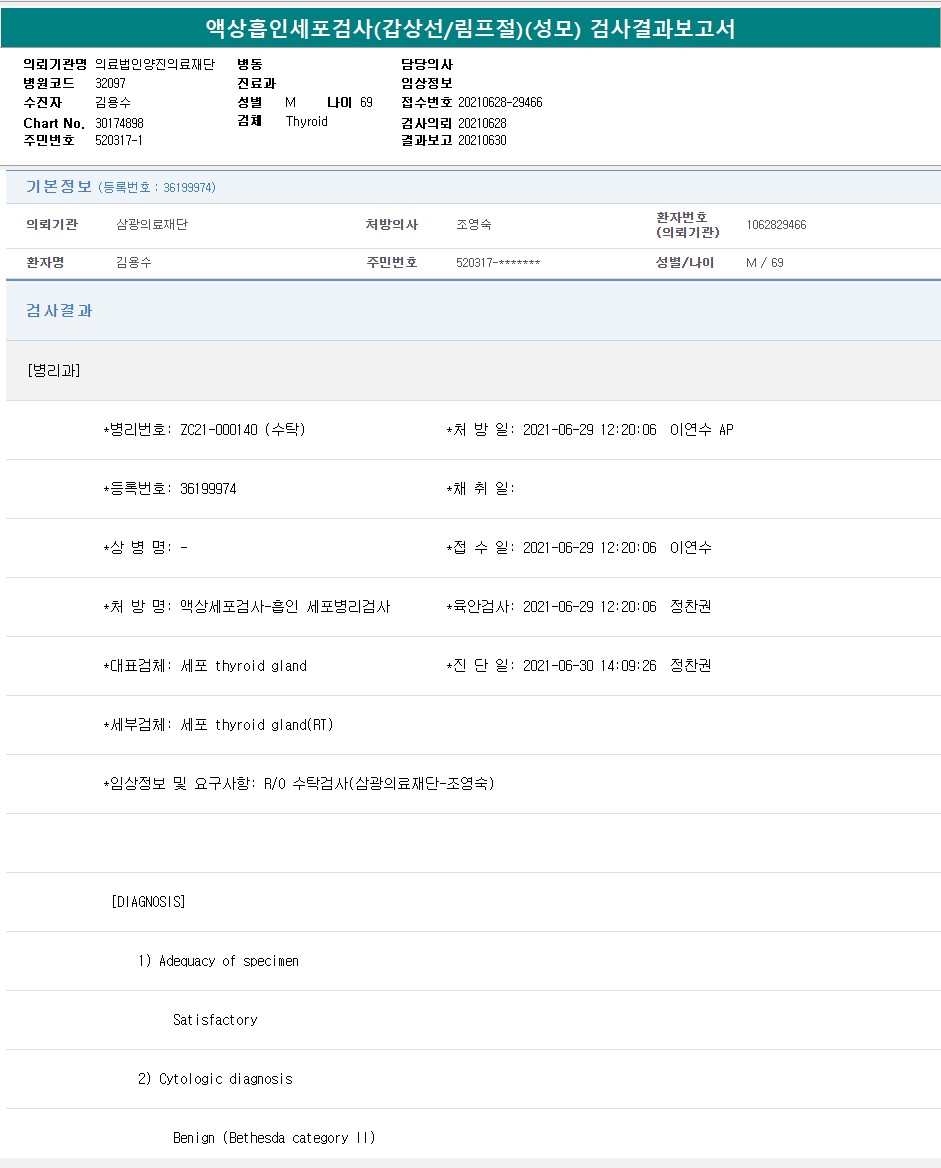Select the 진단일 timestamp 2021-06-30 14:09:26
941x1168 pixels.
(589, 666)
